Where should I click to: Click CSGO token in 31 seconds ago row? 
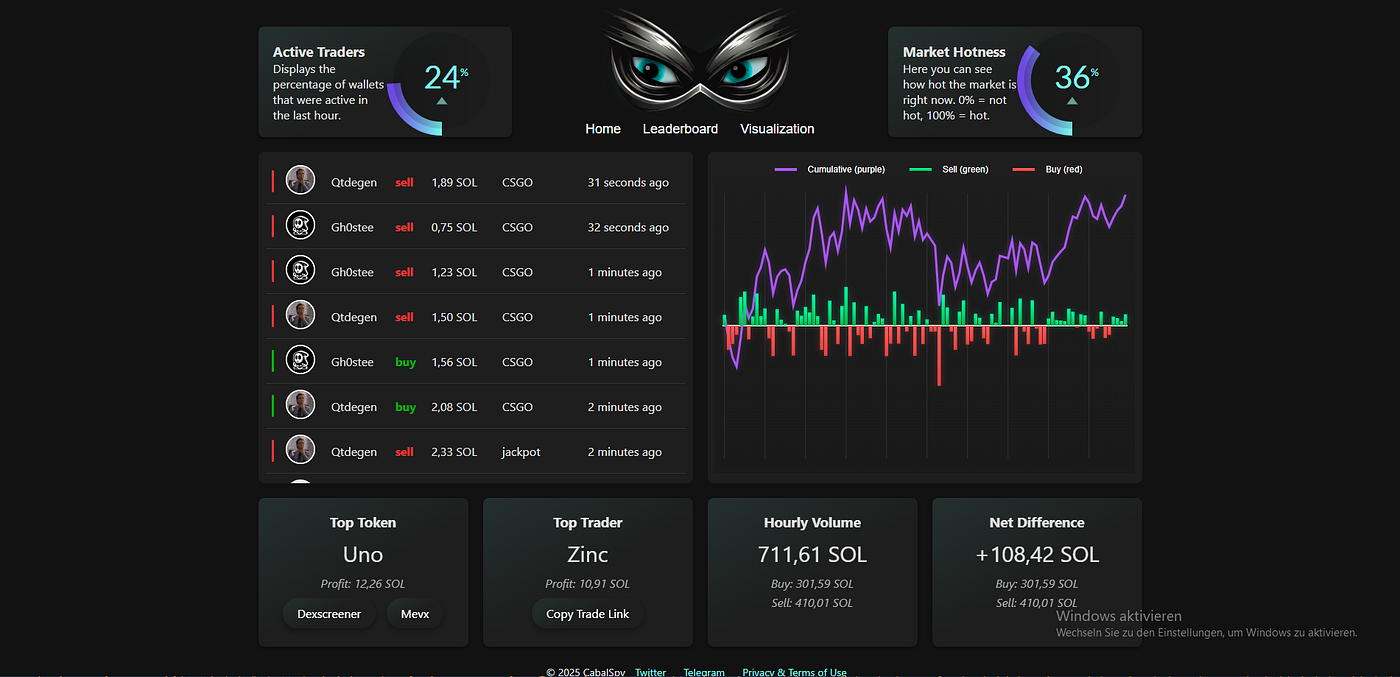pyautogui.click(x=517, y=183)
